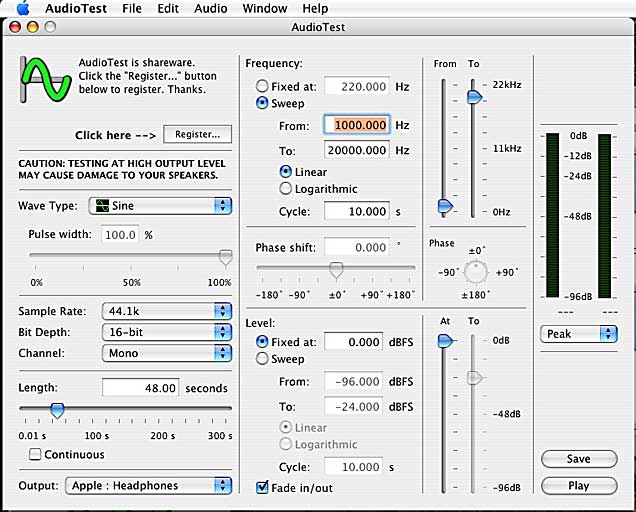The width and height of the screenshot is (636, 512).
Task: Click the Level To -24.000 field
Action: click(354, 407)
